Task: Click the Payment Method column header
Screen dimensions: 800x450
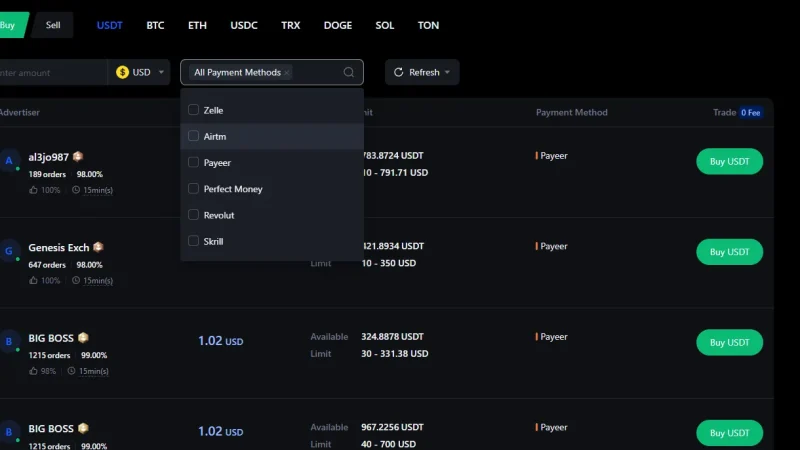Action: (x=571, y=112)
